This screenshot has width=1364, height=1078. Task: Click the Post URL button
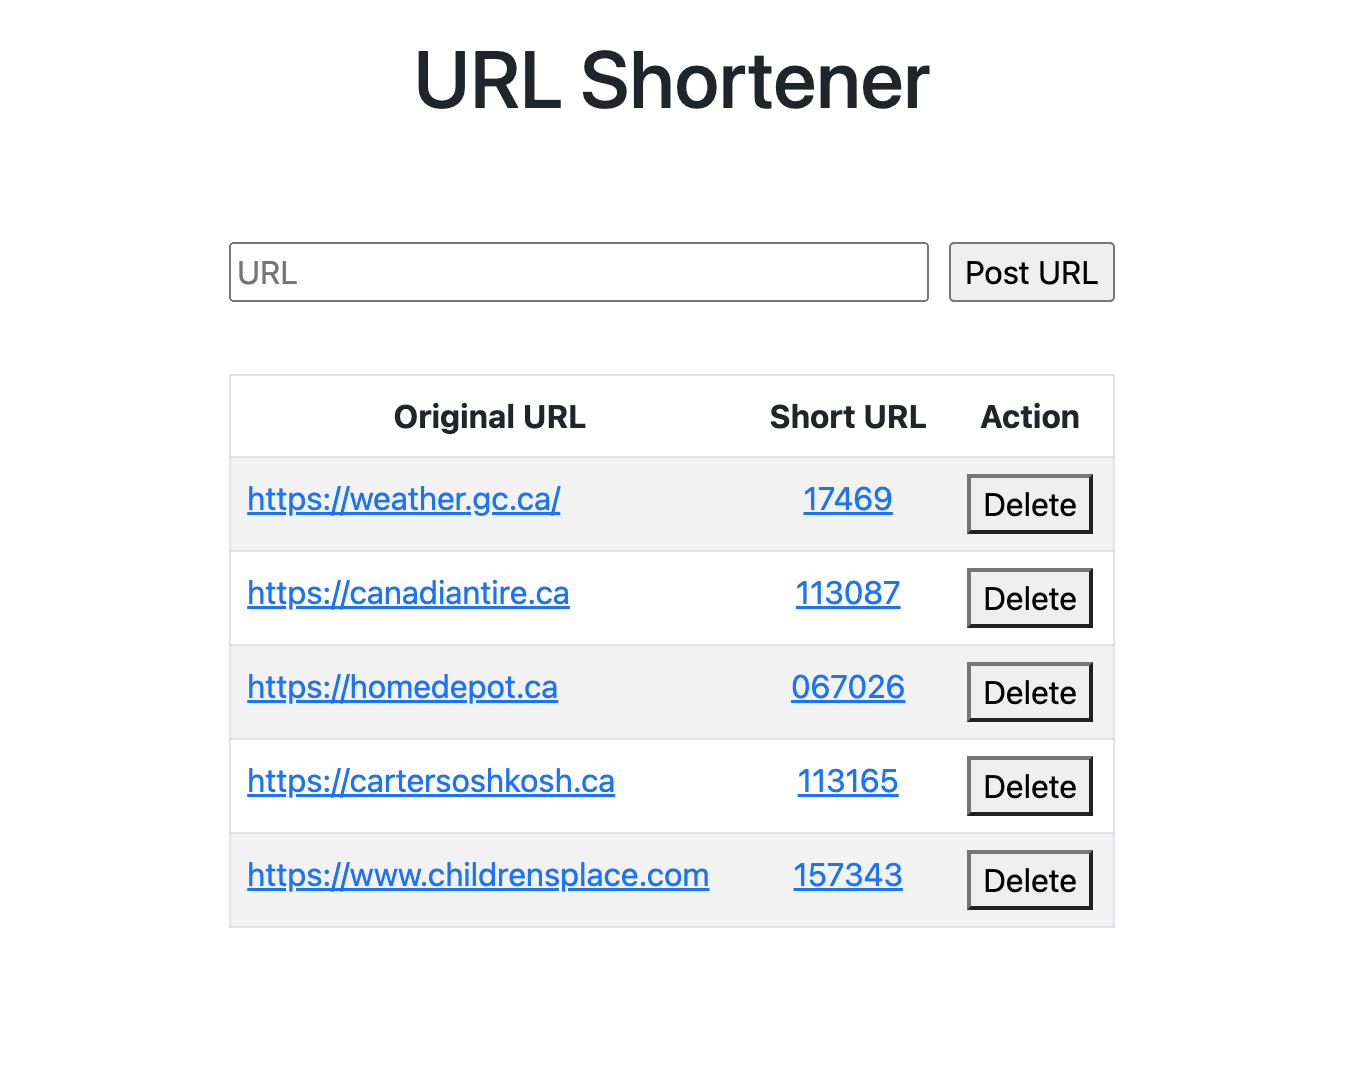click(x=1031, y=272)
